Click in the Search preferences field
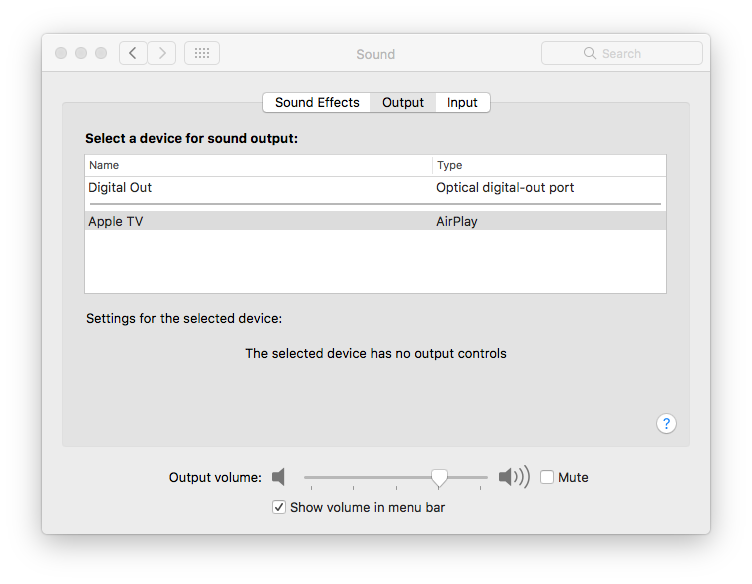Image resolution: width=752 pixels, height=584 pixels. pyautogui.click(x=622, y=53)
